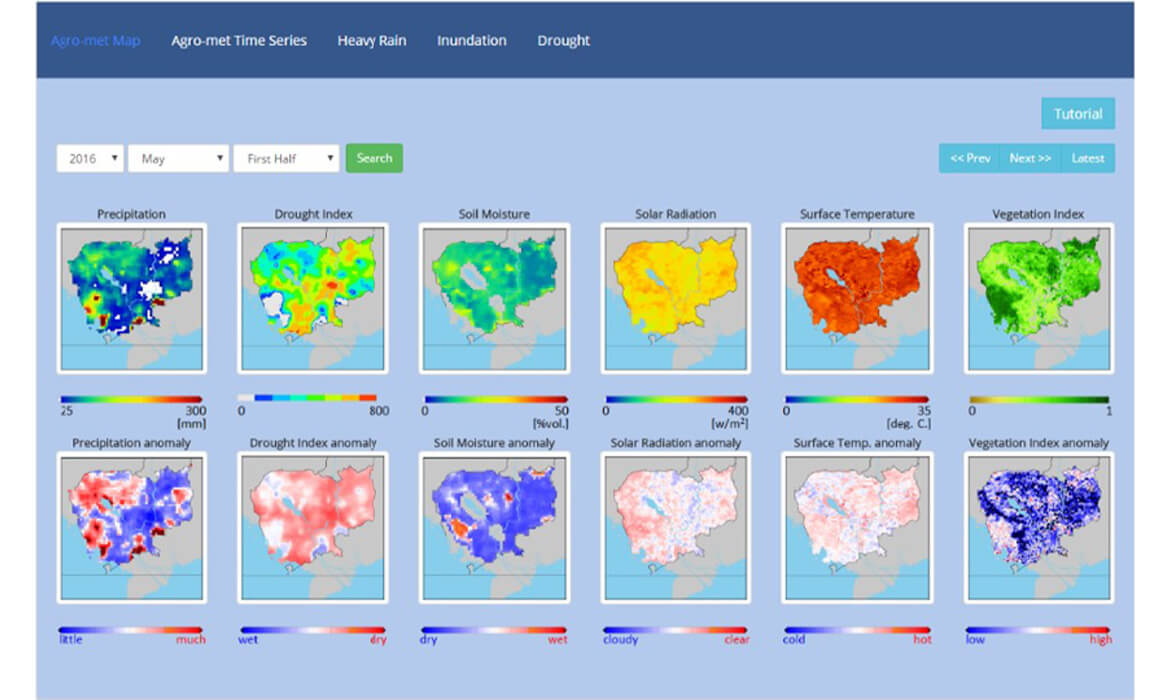Screen dimensions: 1170x700
Task: Click the Precipitation color scale bar
Action: pyautogui.click(x=131, y=399)
